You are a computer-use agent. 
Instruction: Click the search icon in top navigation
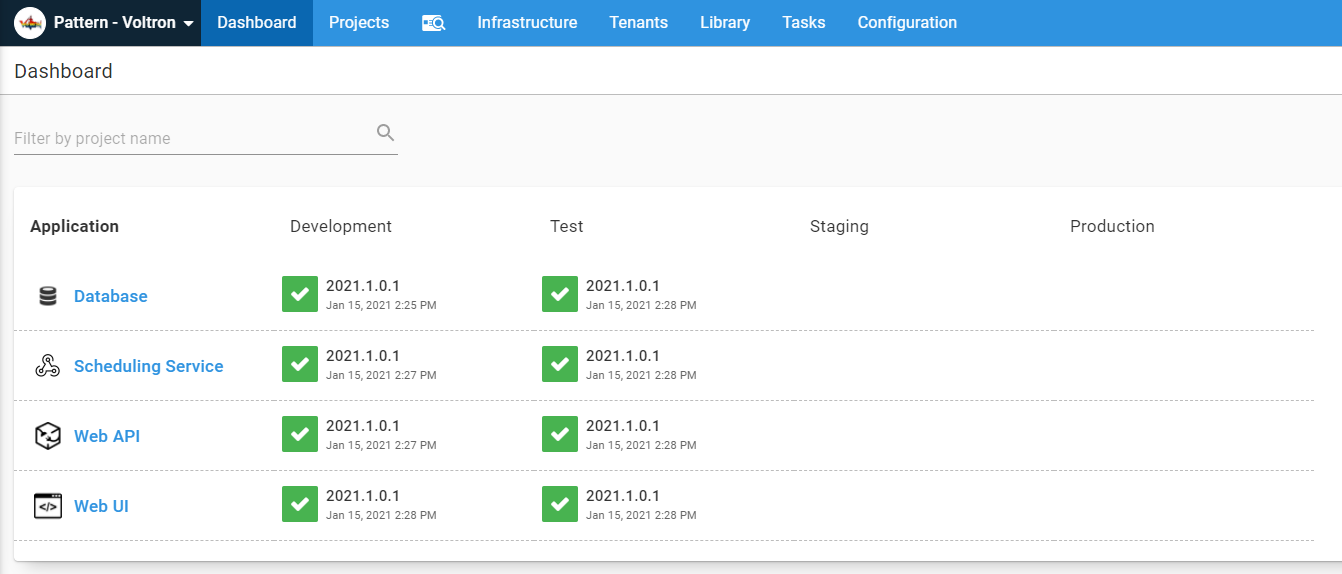(x=433, y=23)
